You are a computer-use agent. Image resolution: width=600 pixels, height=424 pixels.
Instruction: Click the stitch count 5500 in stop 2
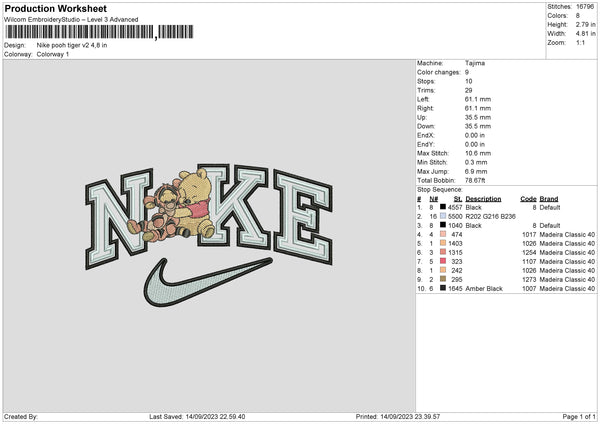pos(455,216)
